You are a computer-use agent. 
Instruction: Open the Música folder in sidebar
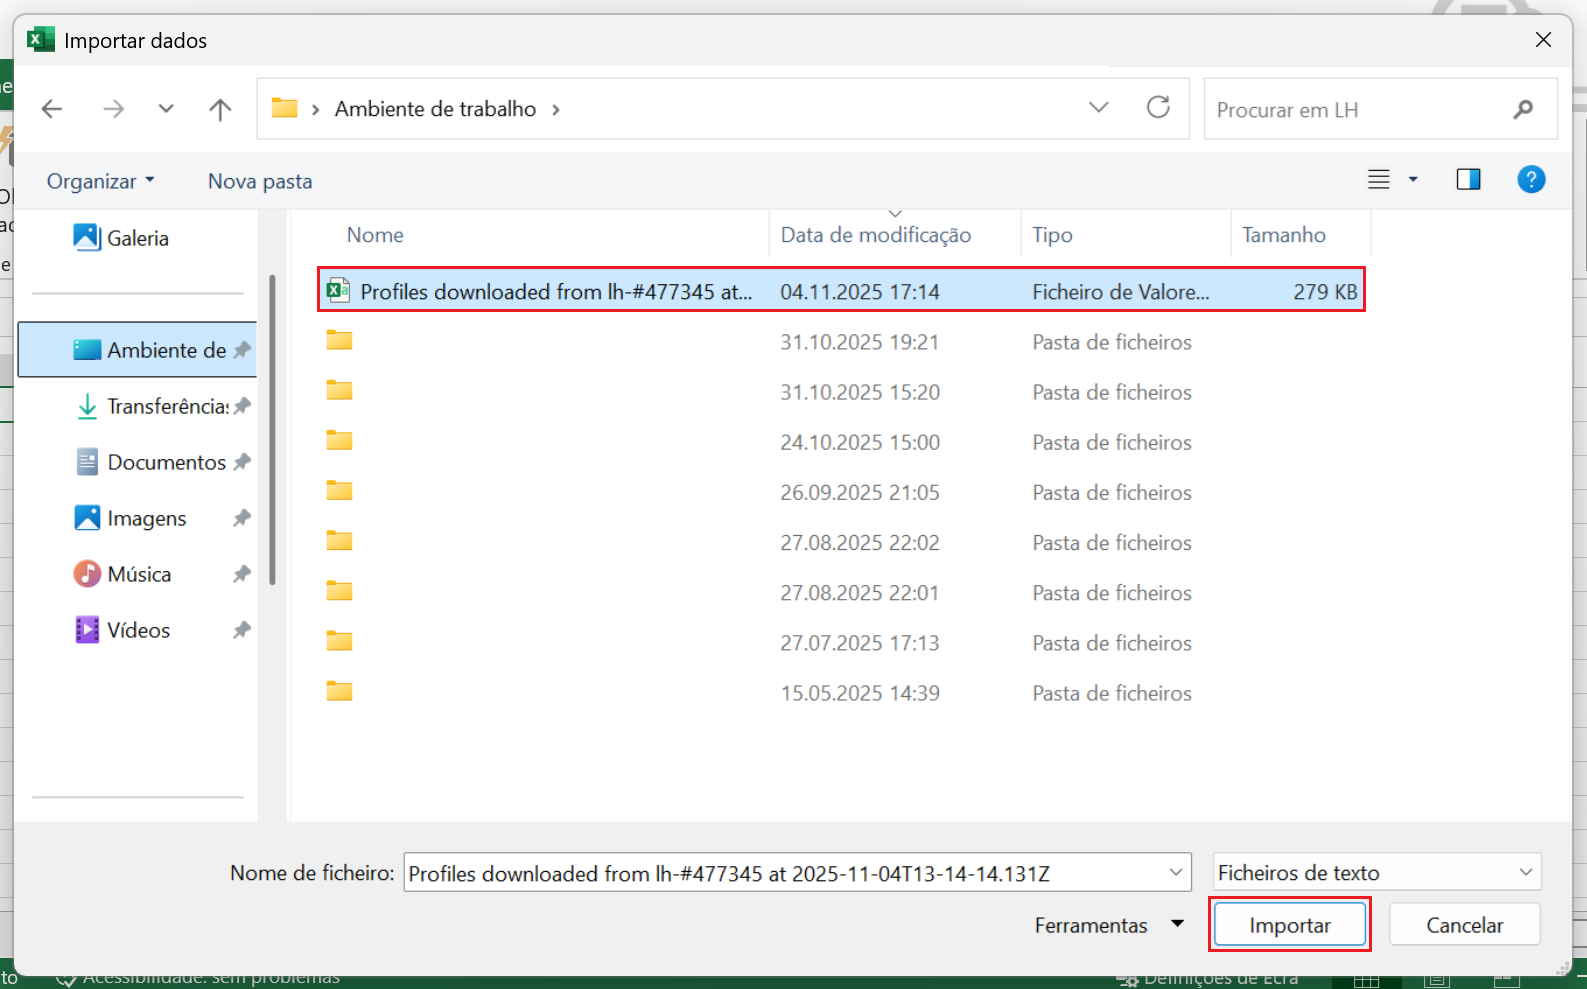pyautogui.click(x=139, y=574)
